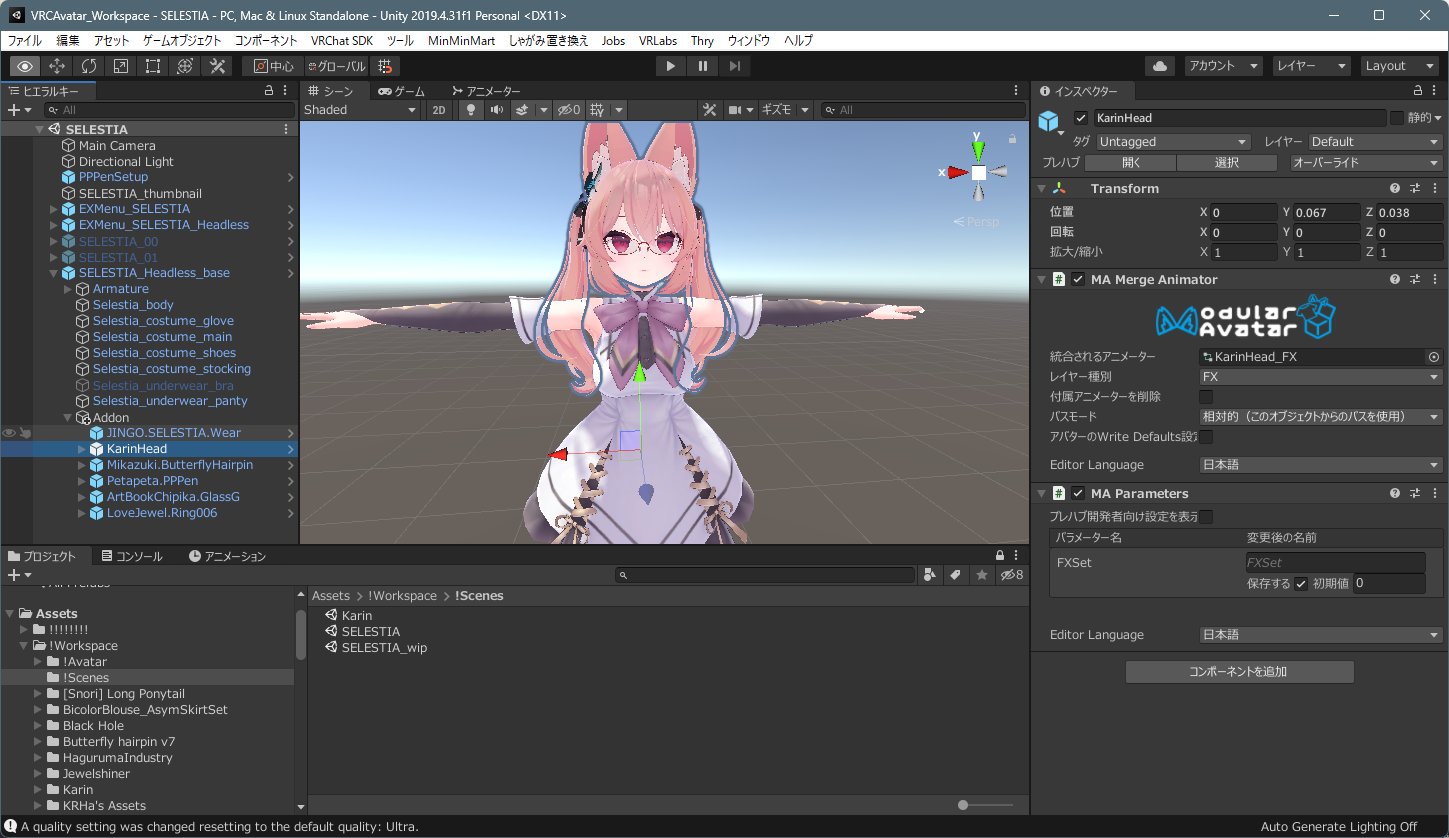The height and width of the screenshot is (838, 1449).
Task: Click the prefab 開く button
Action: (x=1130, y=163)
